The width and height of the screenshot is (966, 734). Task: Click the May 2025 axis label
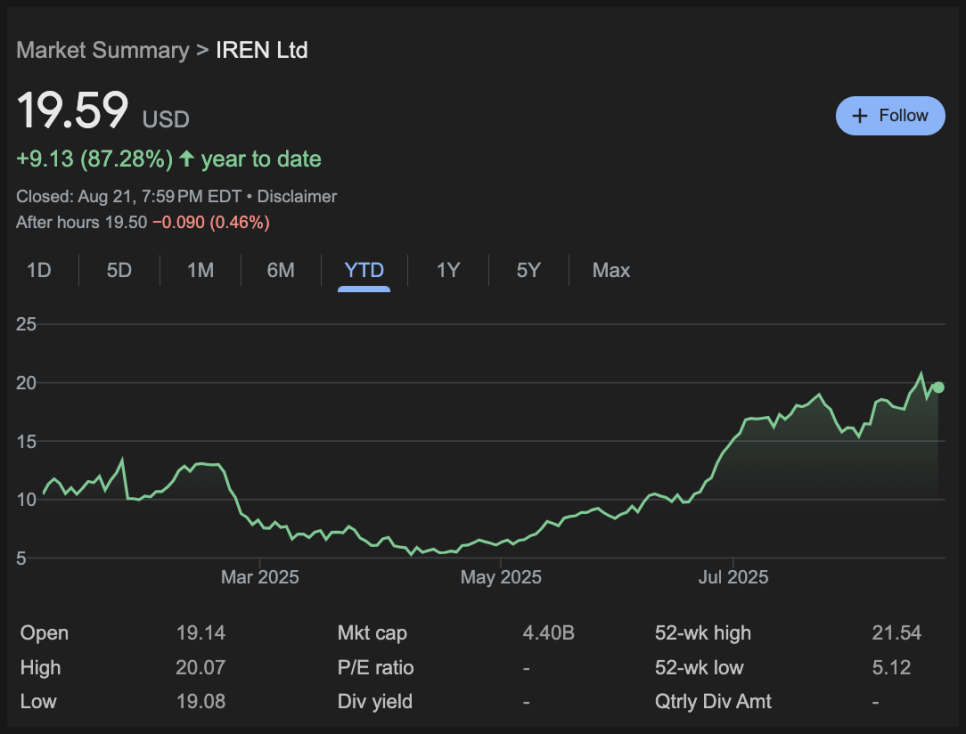[501, 577]
